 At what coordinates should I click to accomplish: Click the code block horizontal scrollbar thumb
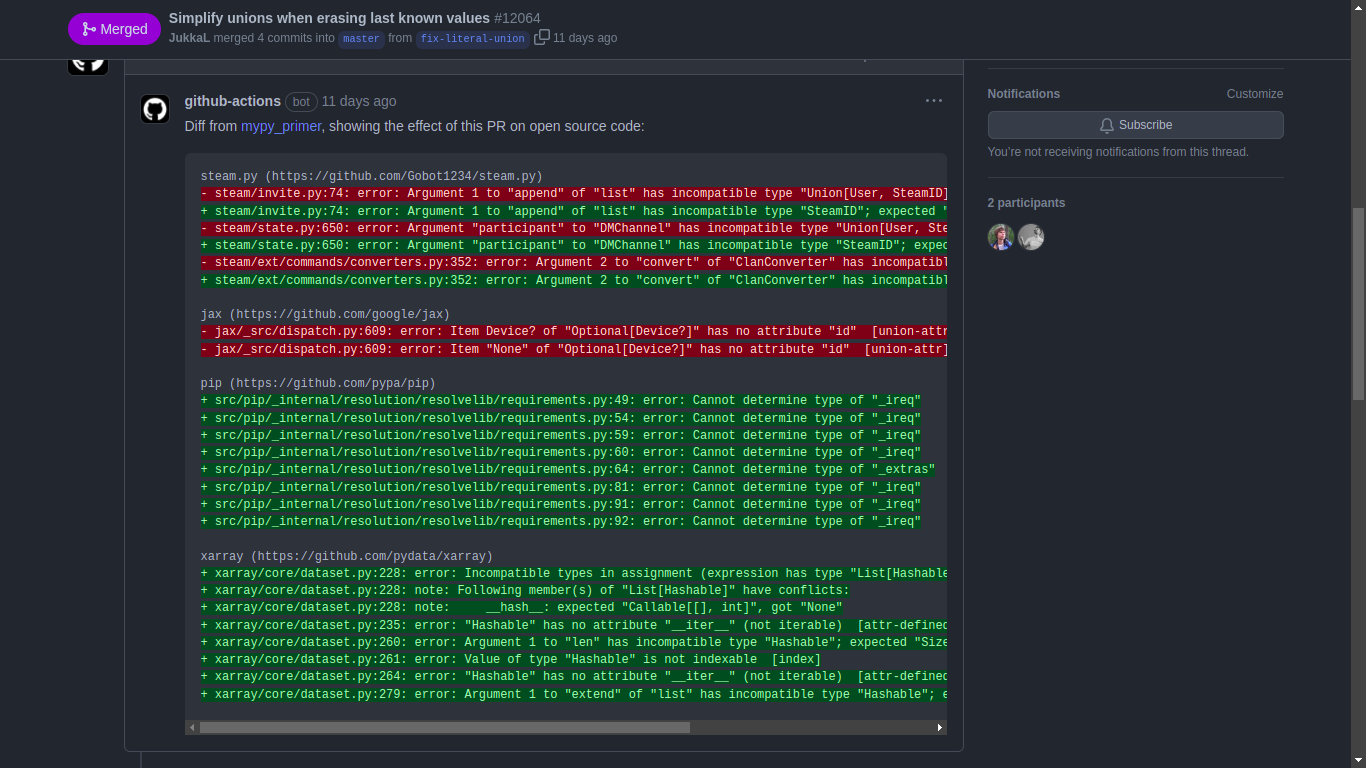click(x=445, y=727)
